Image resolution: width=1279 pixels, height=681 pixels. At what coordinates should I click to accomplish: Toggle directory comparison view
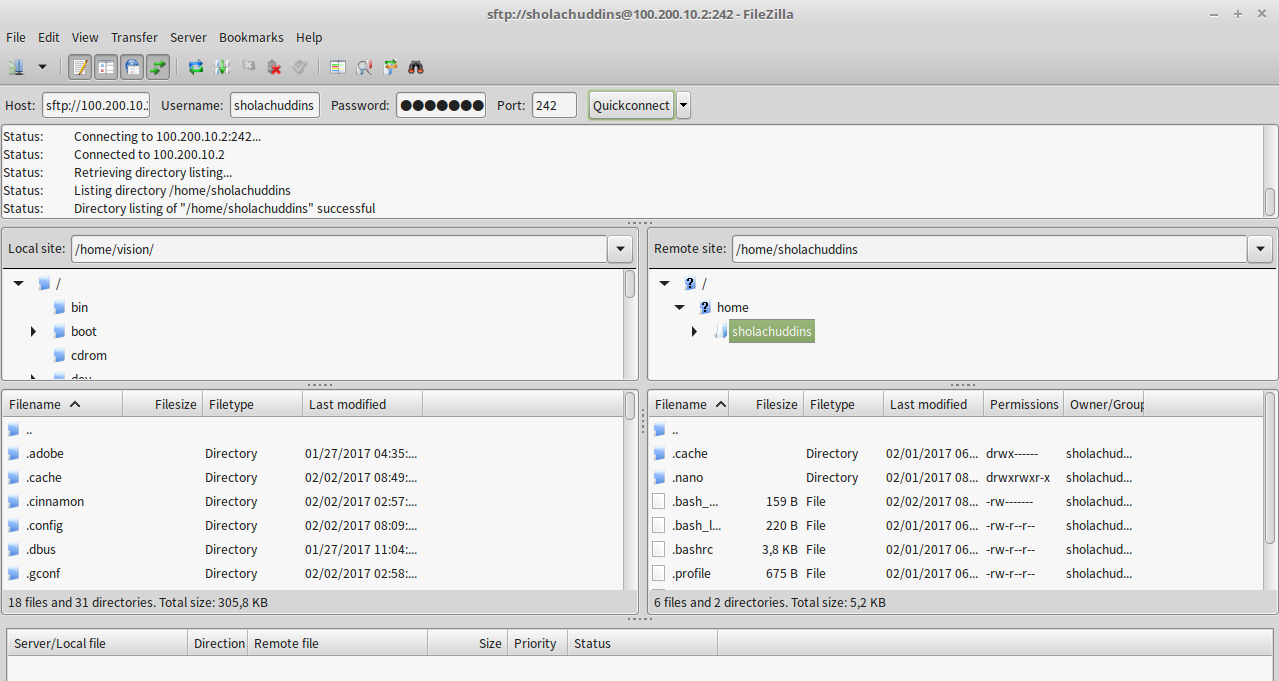[x=337, y=67]
